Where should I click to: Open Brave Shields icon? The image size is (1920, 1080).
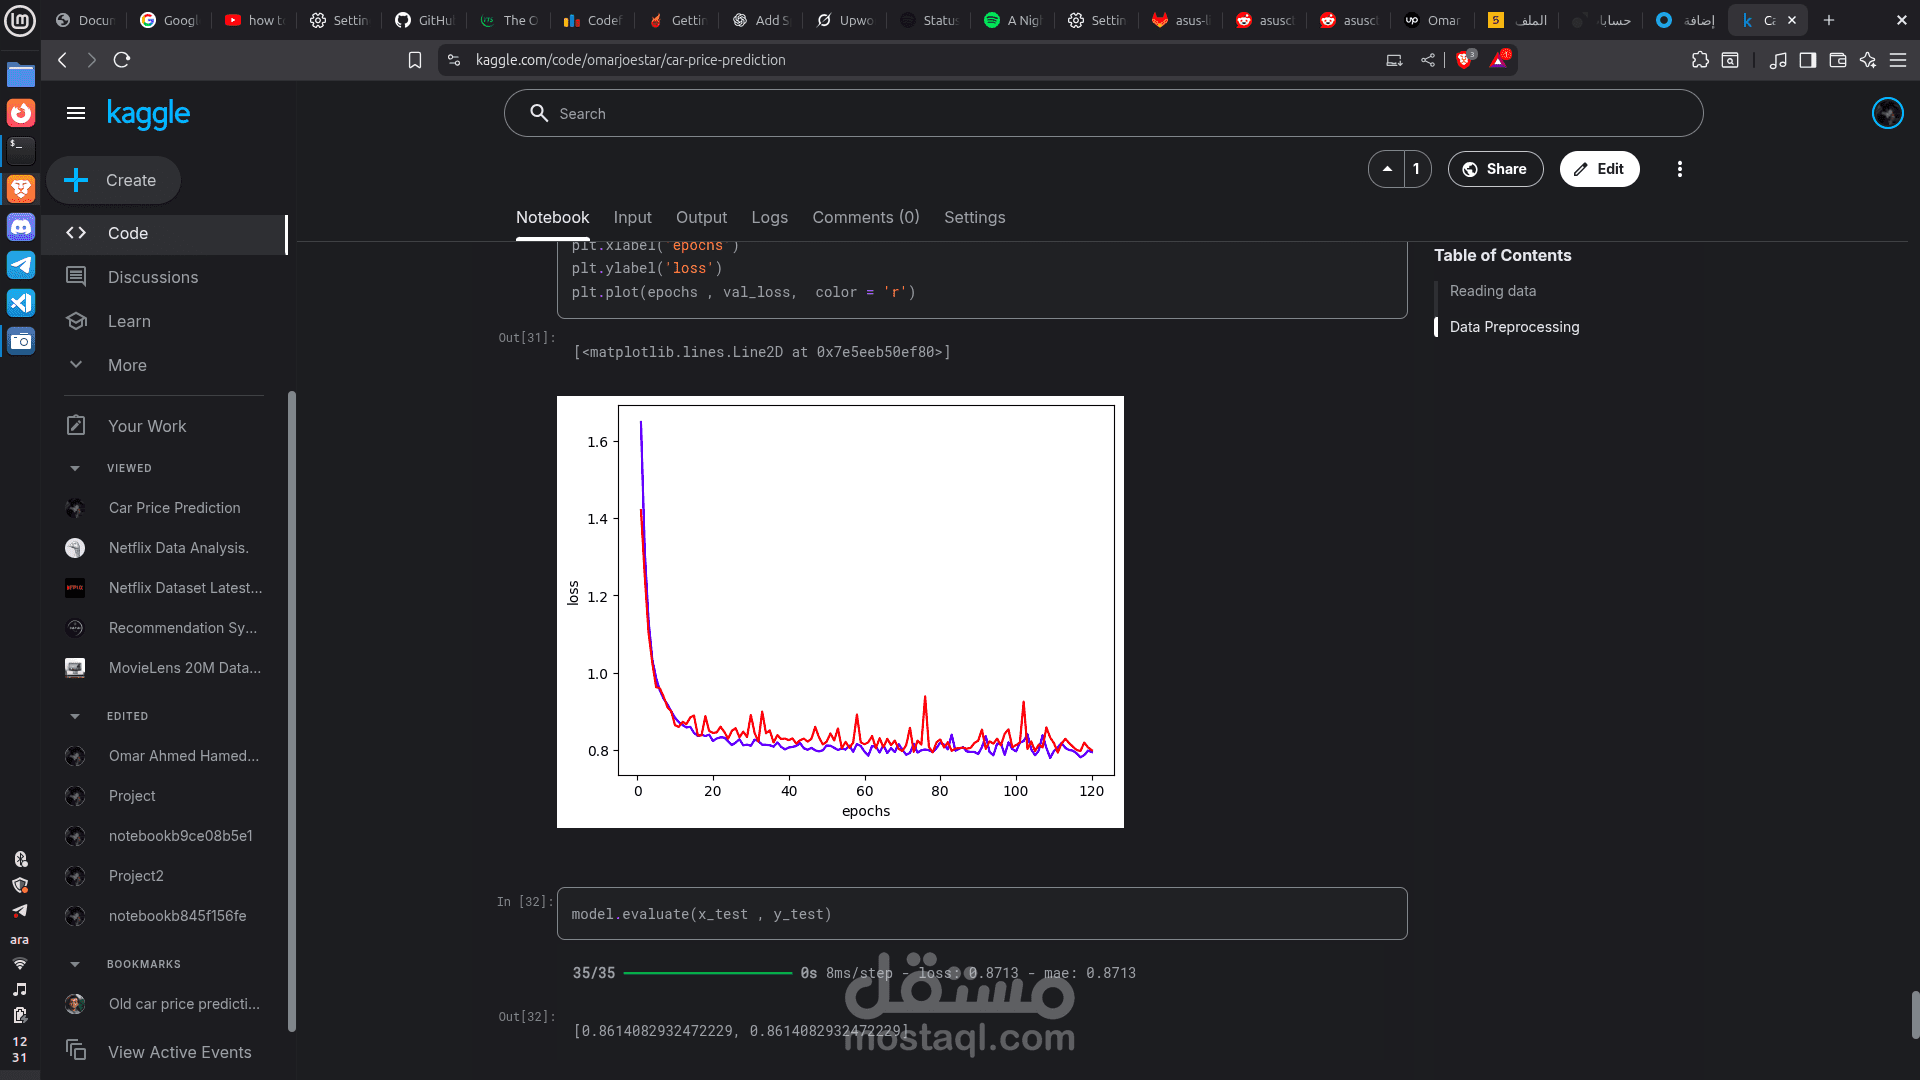1465,60
